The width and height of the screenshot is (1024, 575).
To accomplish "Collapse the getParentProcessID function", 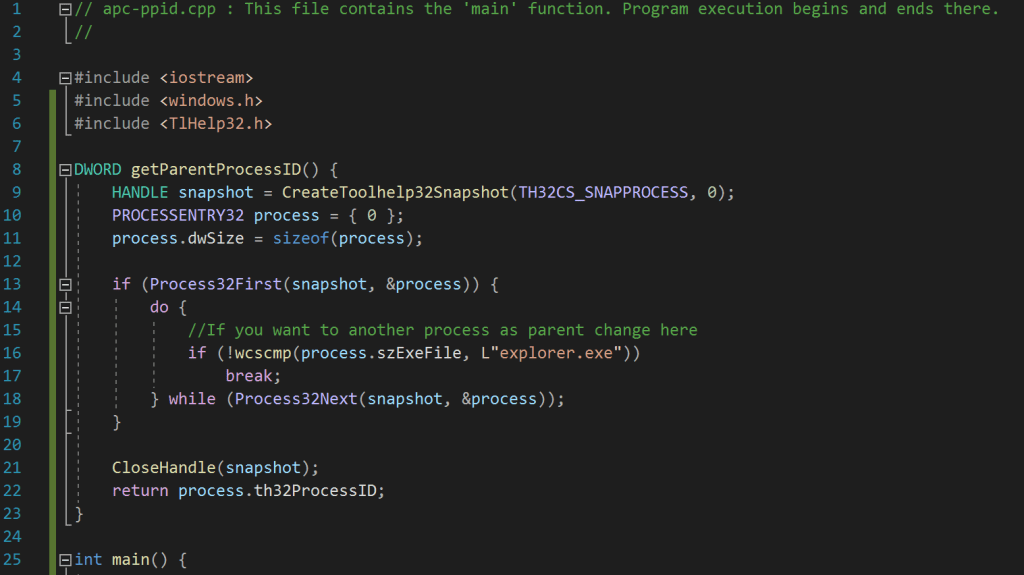I will 65,169.
